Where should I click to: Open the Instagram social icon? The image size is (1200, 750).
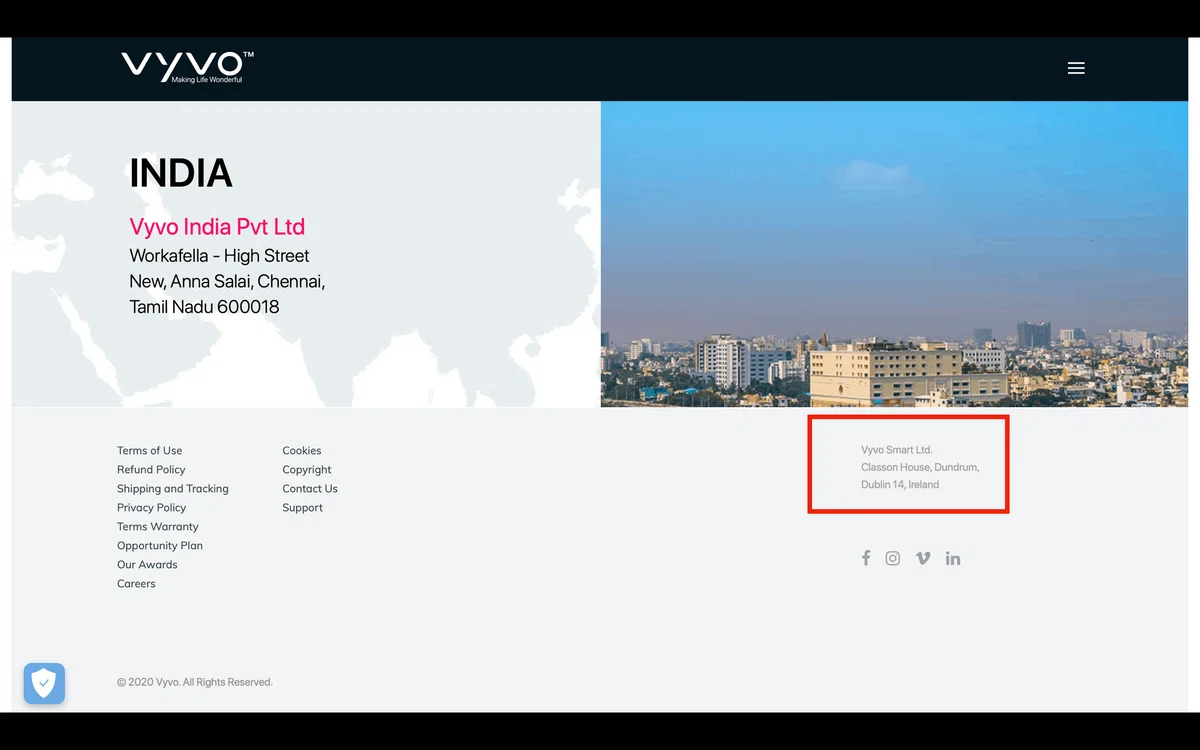click(893, 558)
